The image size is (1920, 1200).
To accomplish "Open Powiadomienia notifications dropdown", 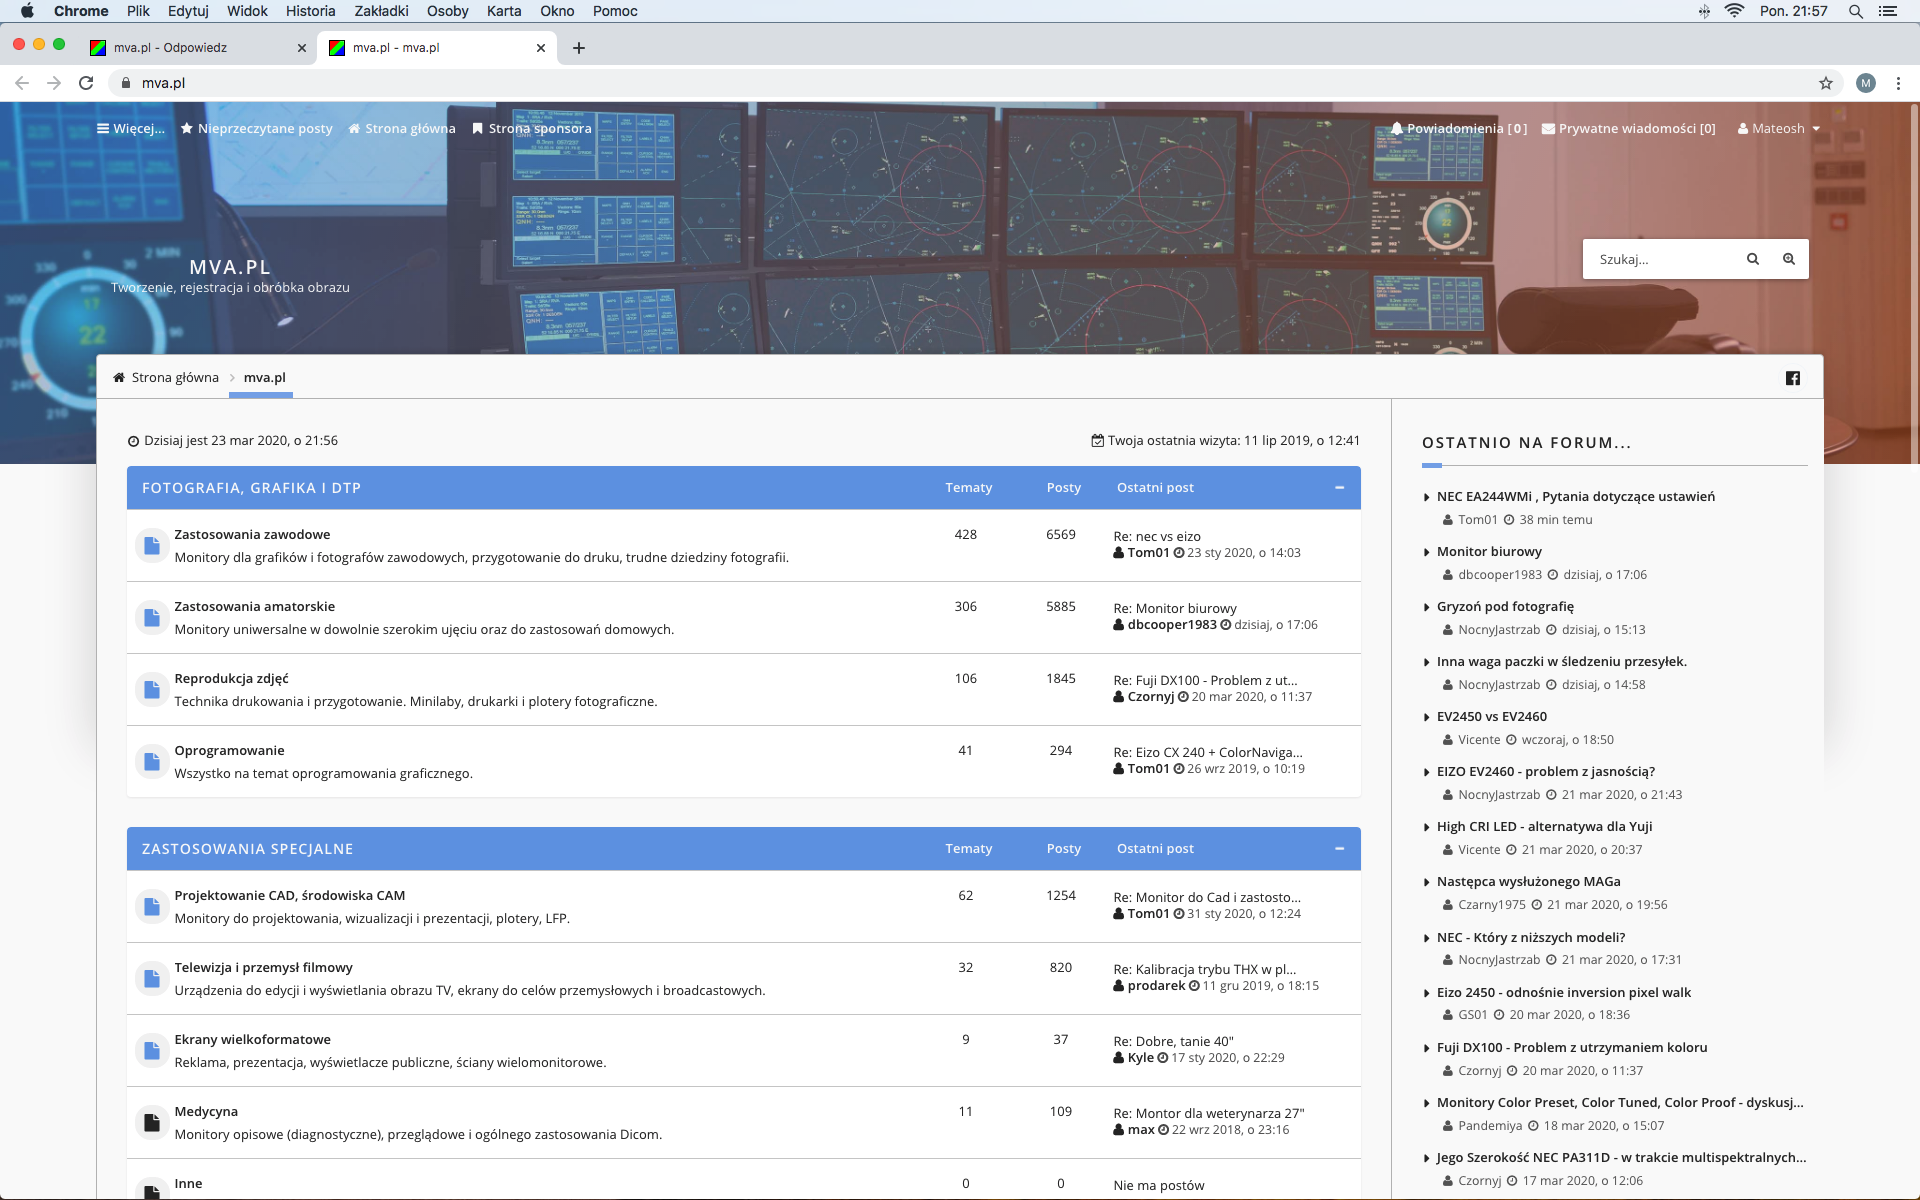I will [x=1459, y=128].
